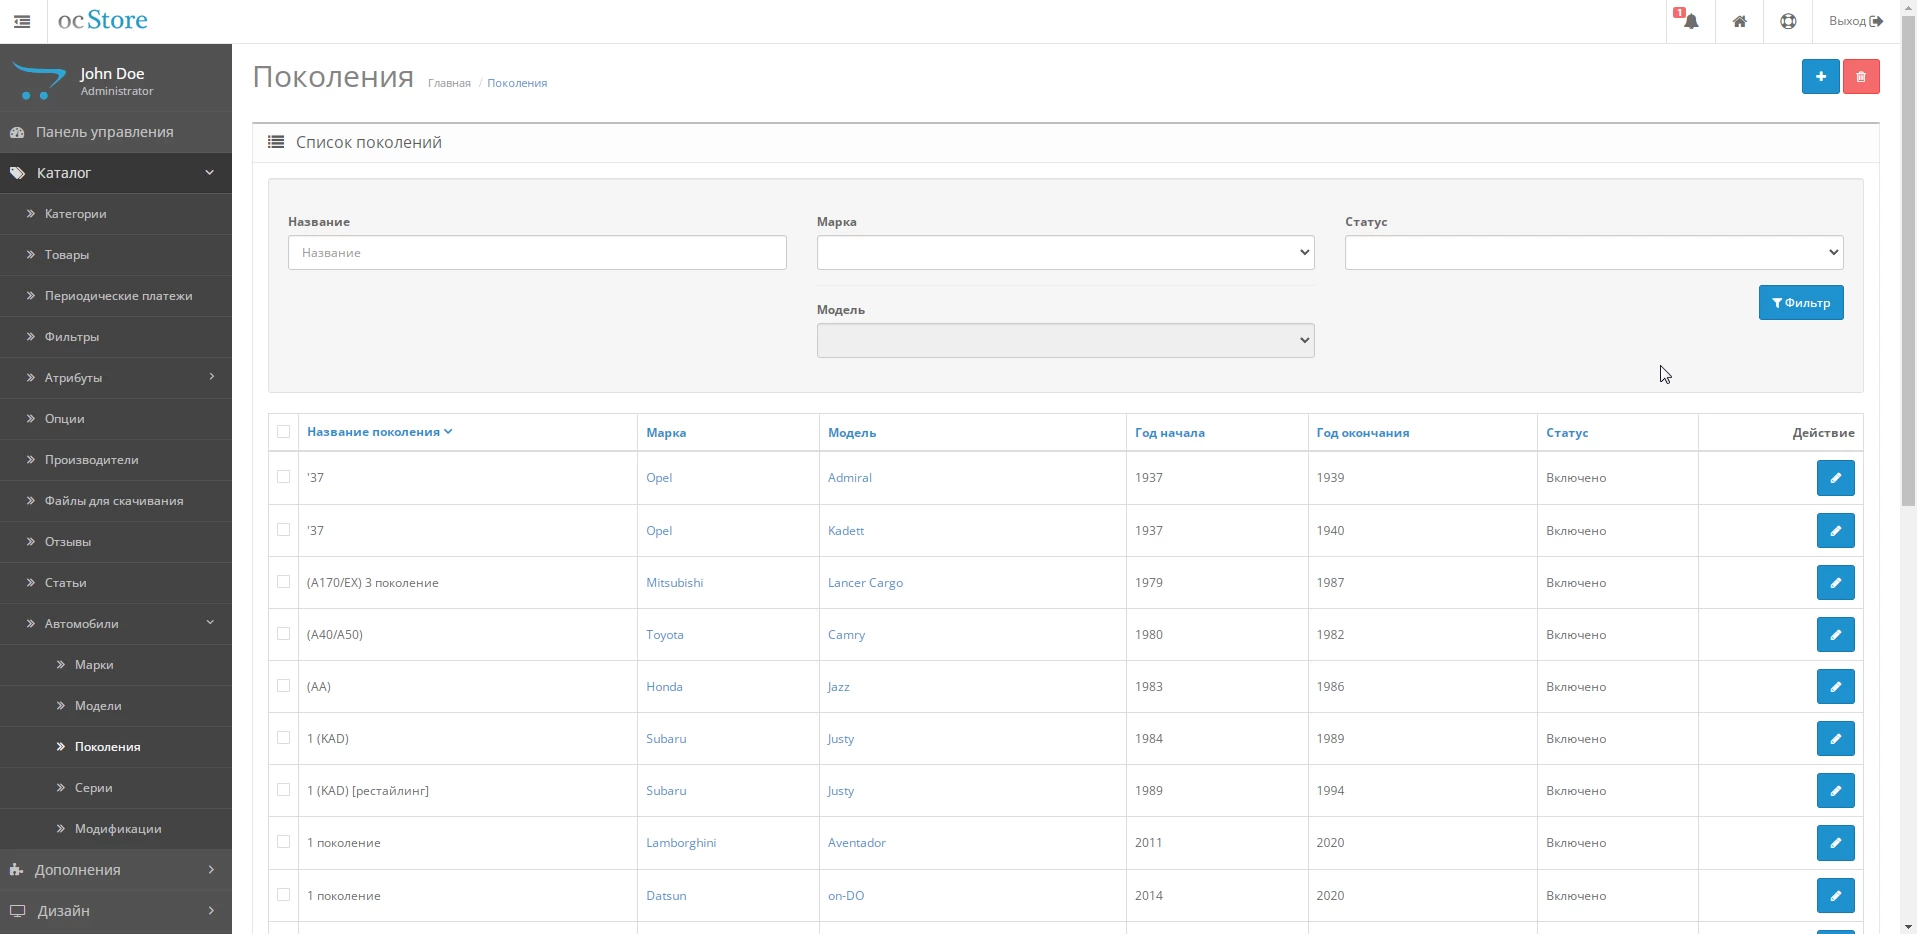Image resolution: width=1917 pixels, height=934 pixels.
Task: Check the (A170/EX) 3 поколение row checkbox
Action: [284, 582]
